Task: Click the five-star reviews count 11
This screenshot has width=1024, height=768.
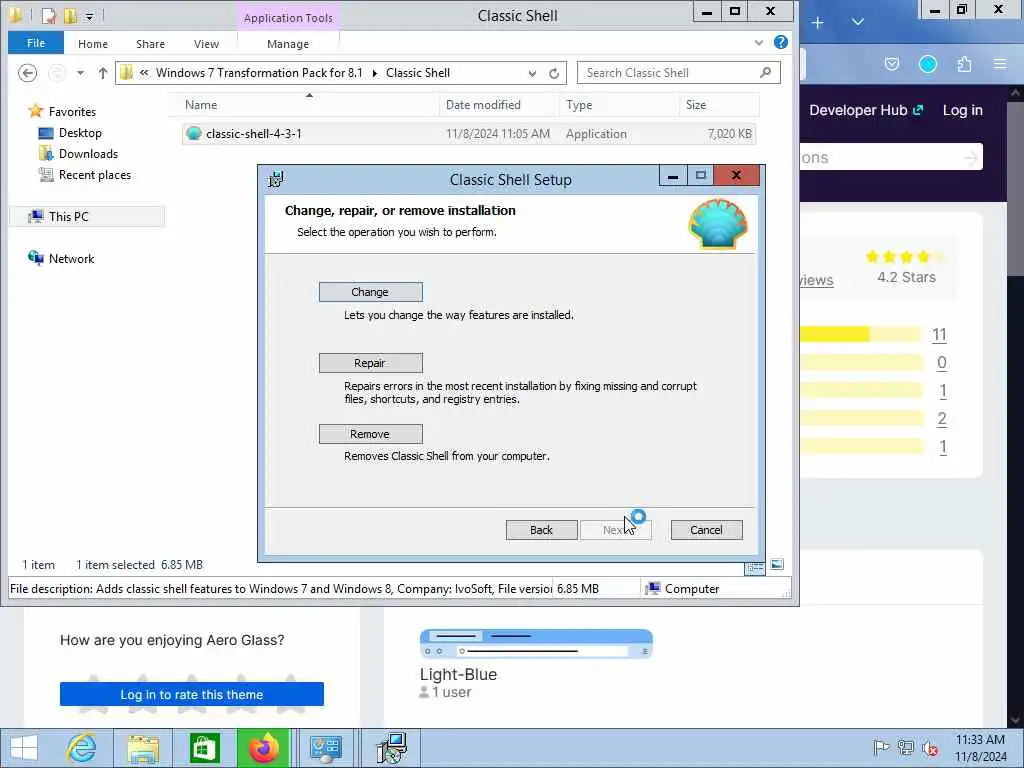Action: click(939, 335)
